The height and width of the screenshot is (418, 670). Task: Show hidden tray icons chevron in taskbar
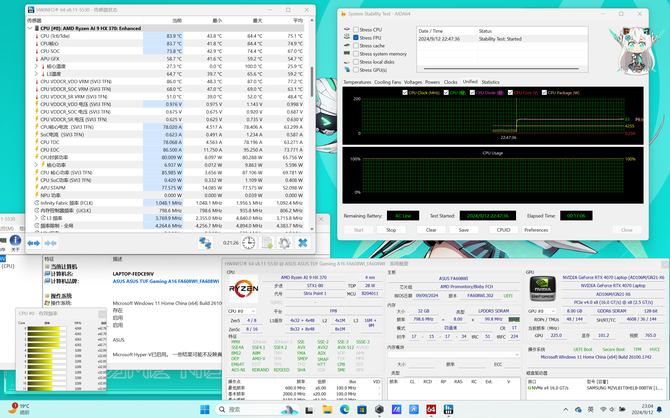point(566,409)
